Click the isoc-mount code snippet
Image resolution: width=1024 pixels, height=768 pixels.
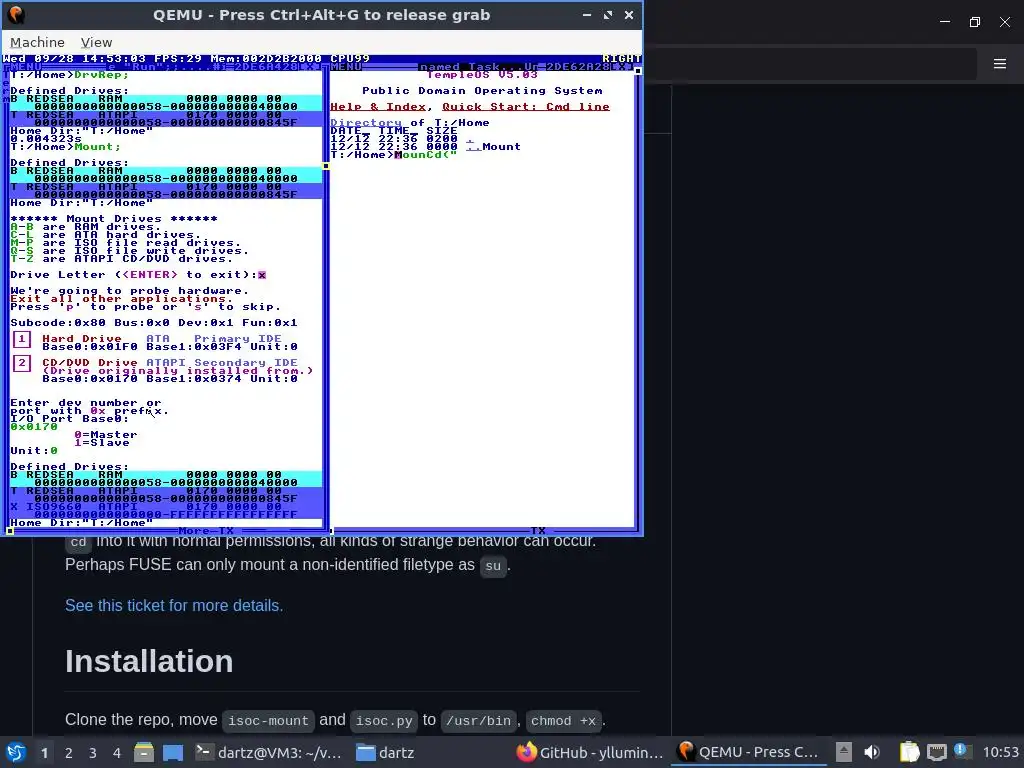click(x=268, y=720)
